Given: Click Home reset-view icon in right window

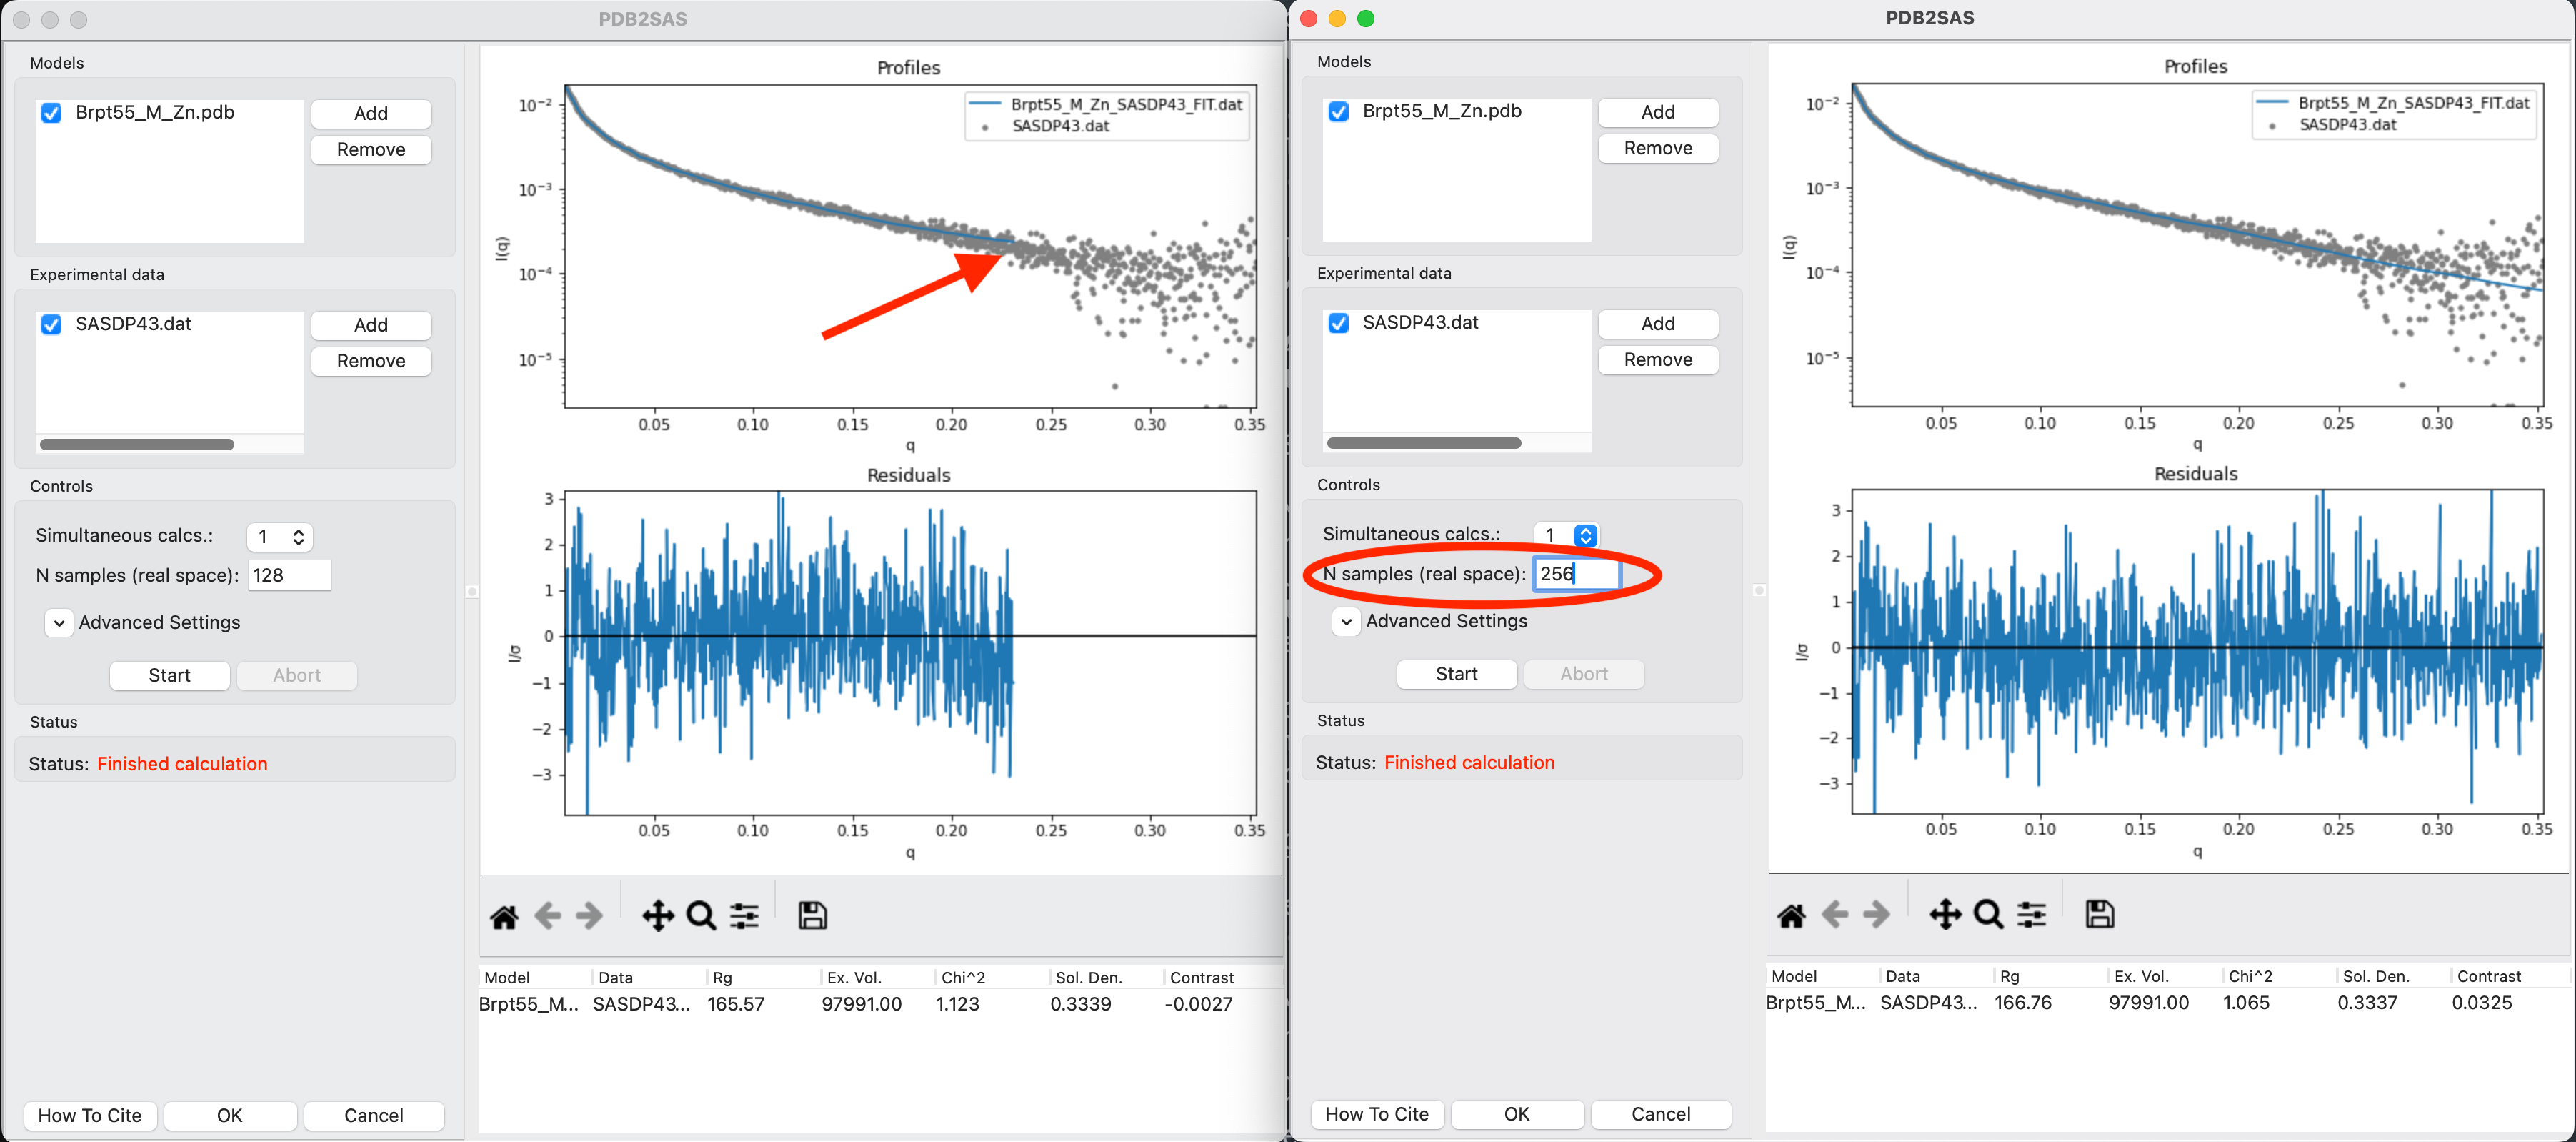Looking at the screenshot, I should point(1791,915).
